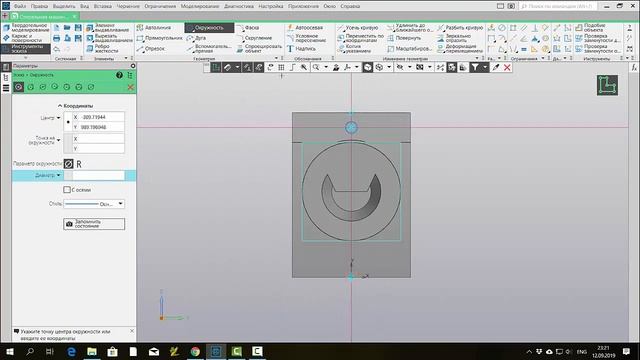This screenshot has width=640, height=360.
Task: Click the Save icon in system toolbar
Action: 78,28
